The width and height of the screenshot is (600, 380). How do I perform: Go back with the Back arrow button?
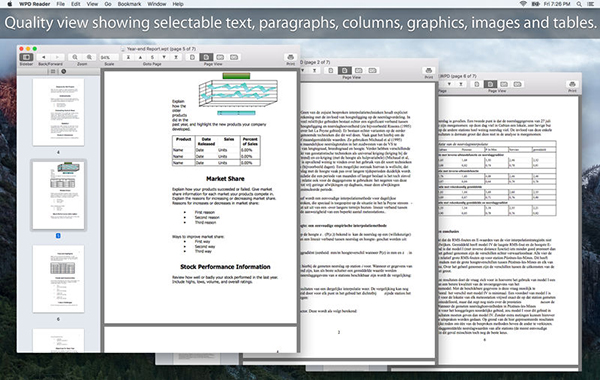point(44,57)
